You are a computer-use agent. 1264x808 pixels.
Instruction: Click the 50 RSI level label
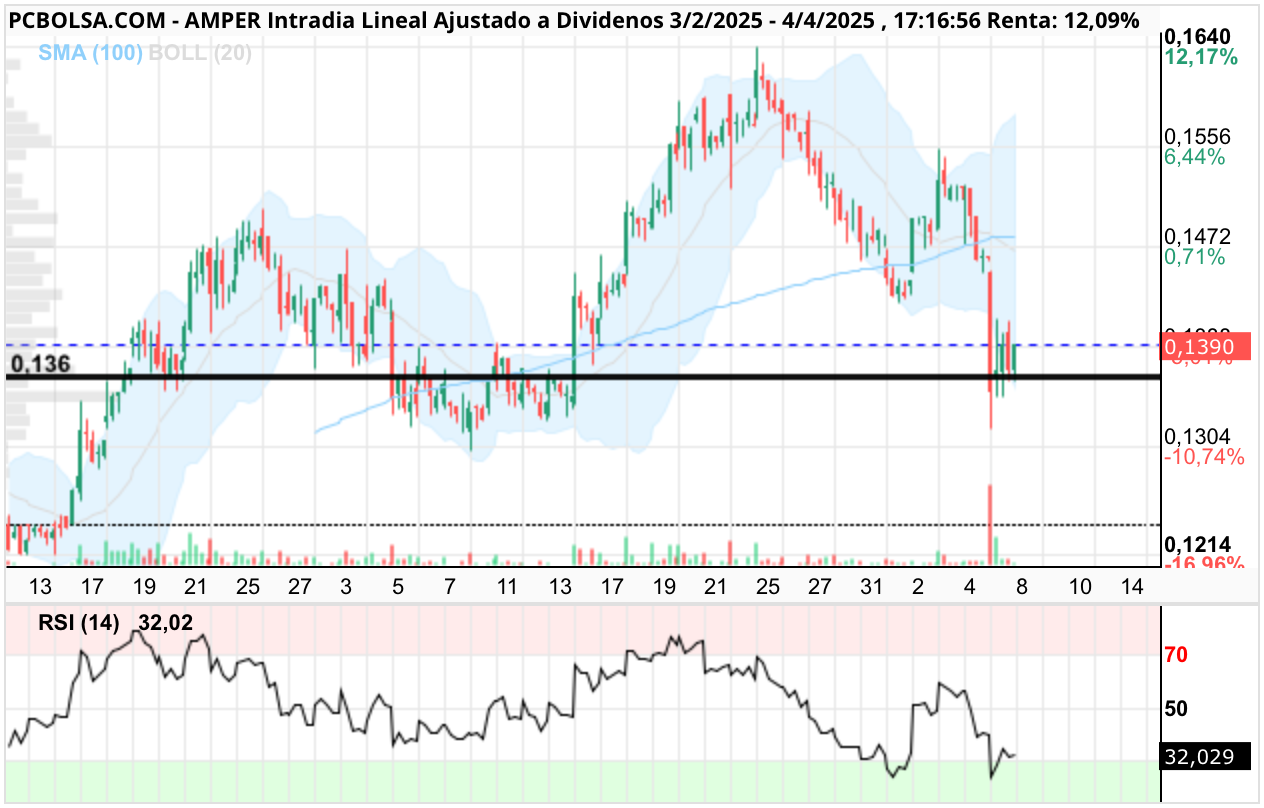pyautogui.click(x=1176, y=709)
